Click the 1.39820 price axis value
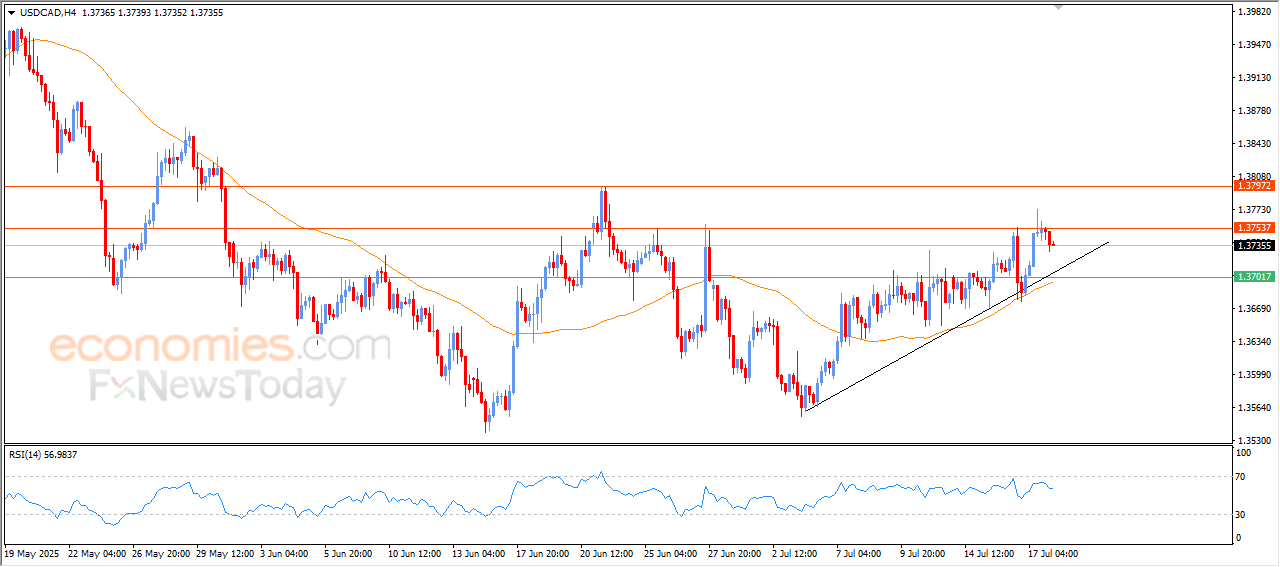Image resolution: width=1280 pixels, height=567 pixels. tap(1253, 12)
